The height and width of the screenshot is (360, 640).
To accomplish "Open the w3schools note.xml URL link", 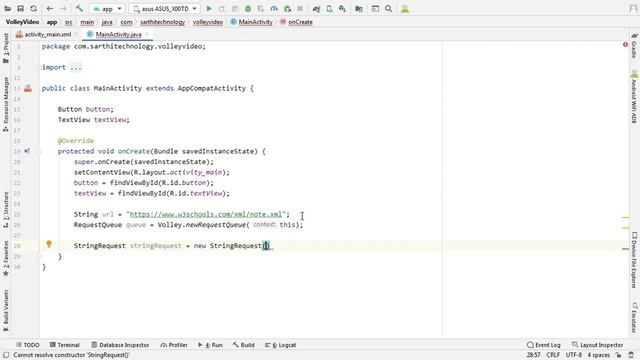I will [x=206, y=214].
